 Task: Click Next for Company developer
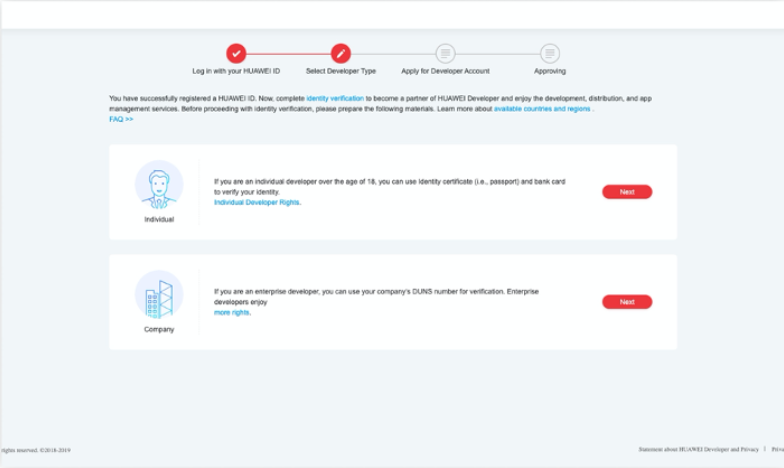(x=627, y=302)
